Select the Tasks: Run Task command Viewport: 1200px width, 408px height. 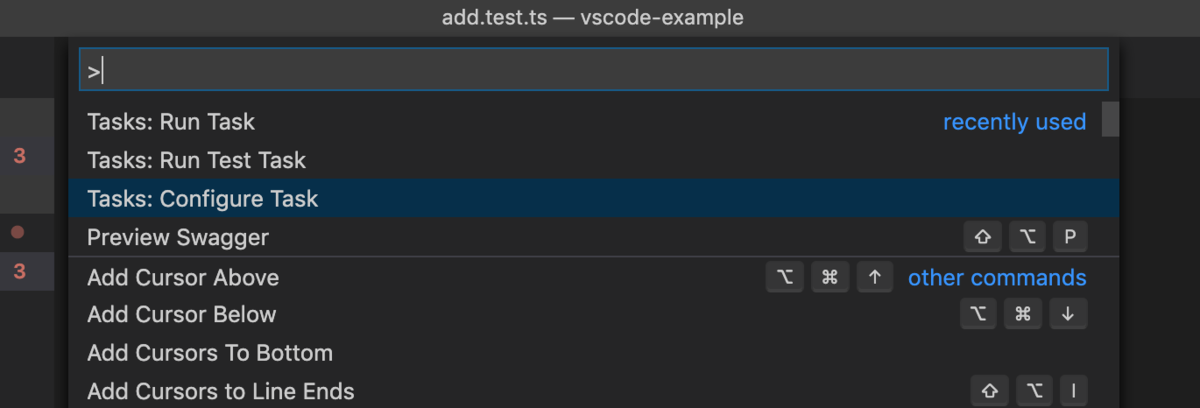point(171,122)
